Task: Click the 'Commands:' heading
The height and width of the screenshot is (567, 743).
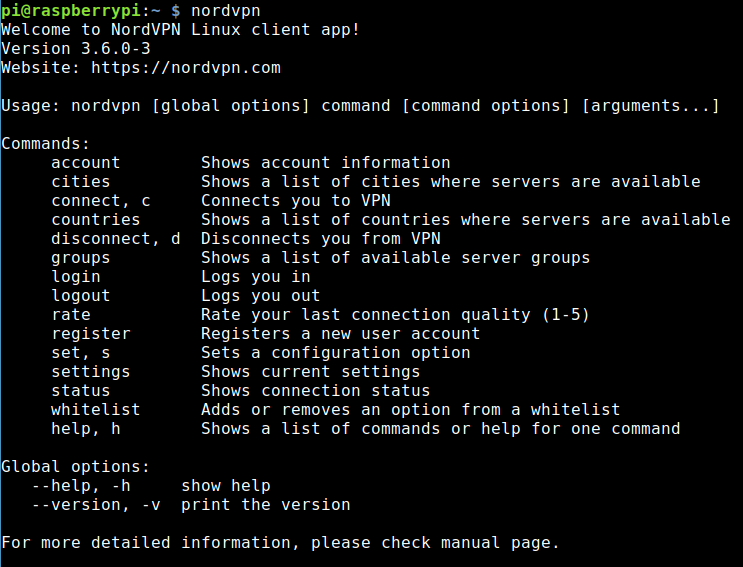Action: 45,144
